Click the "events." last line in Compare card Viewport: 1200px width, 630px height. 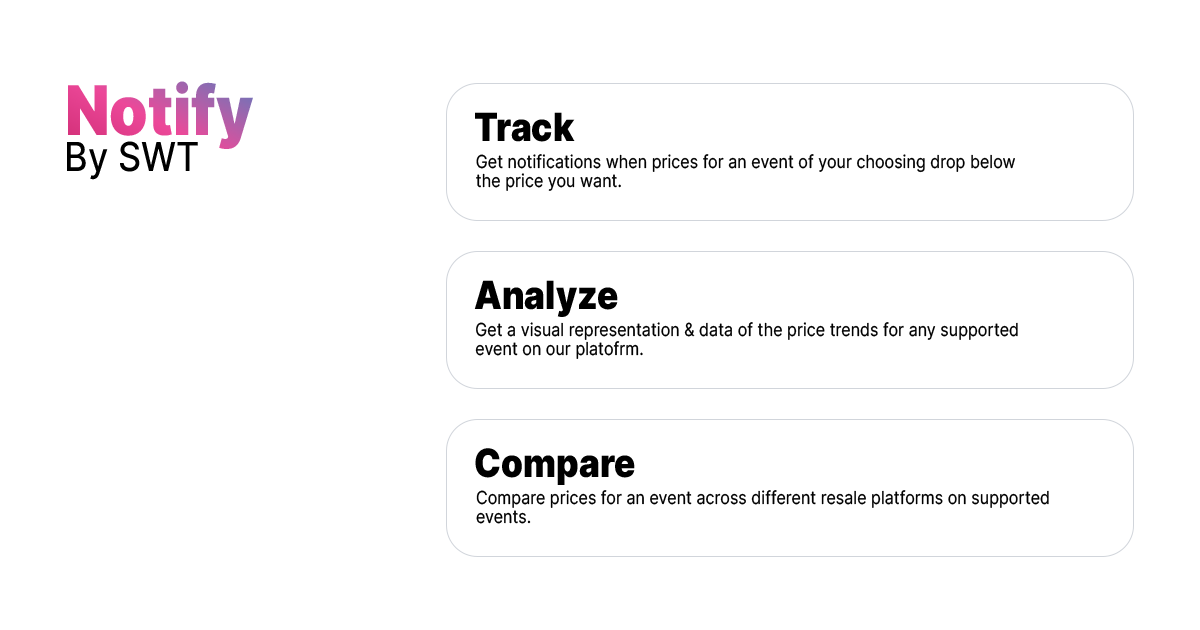click(x=503, y=517)
